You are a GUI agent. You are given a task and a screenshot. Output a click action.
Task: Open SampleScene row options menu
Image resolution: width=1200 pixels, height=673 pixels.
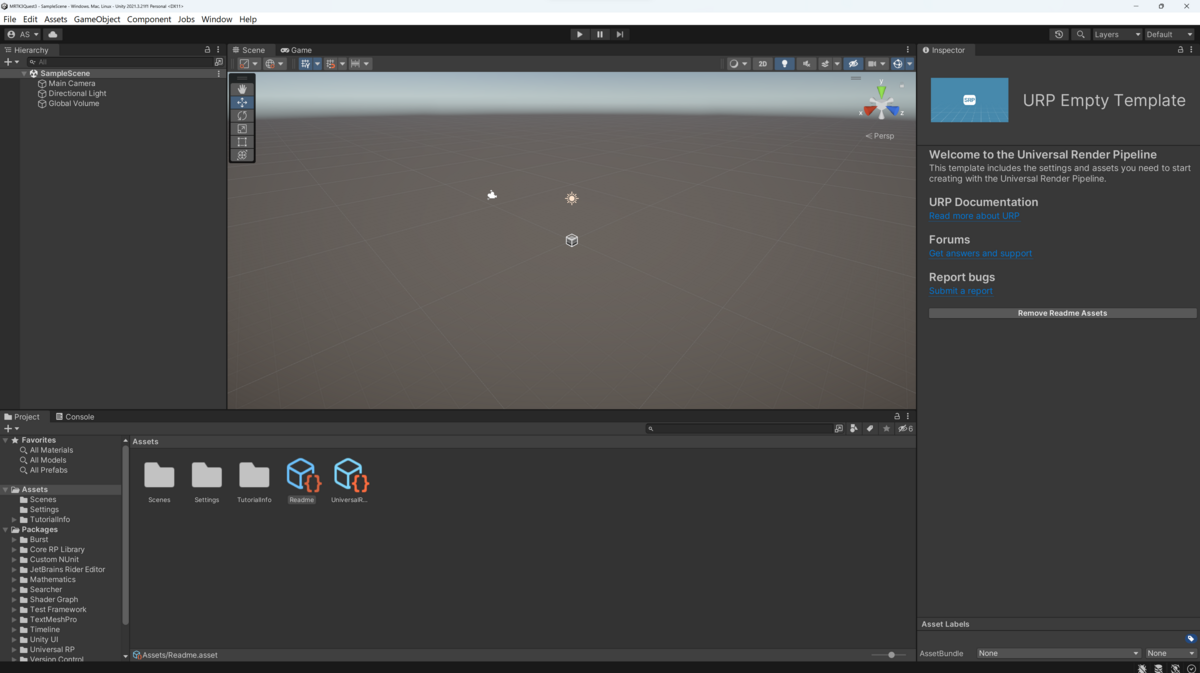coord(219,74)
